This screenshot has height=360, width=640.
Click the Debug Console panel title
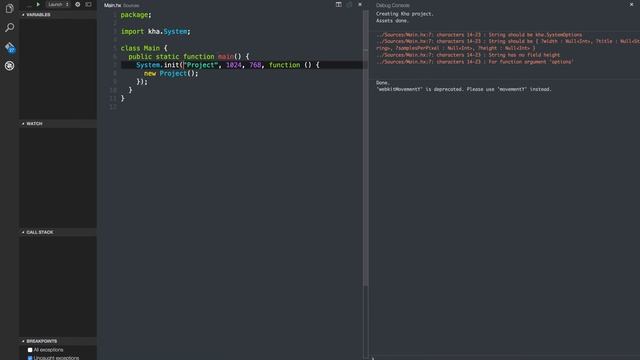coord(393,5)
